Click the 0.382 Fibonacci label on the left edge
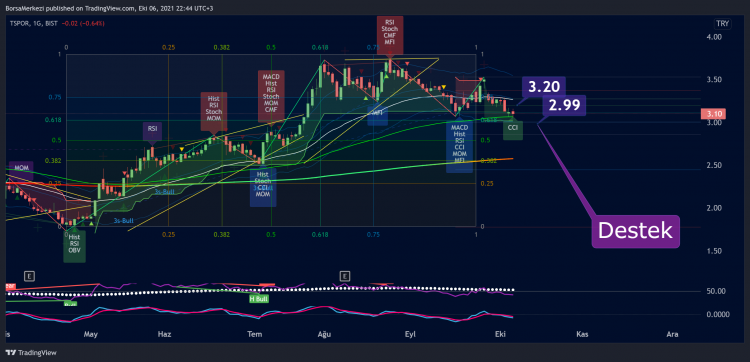750x362 pixels. click(53, 161)
